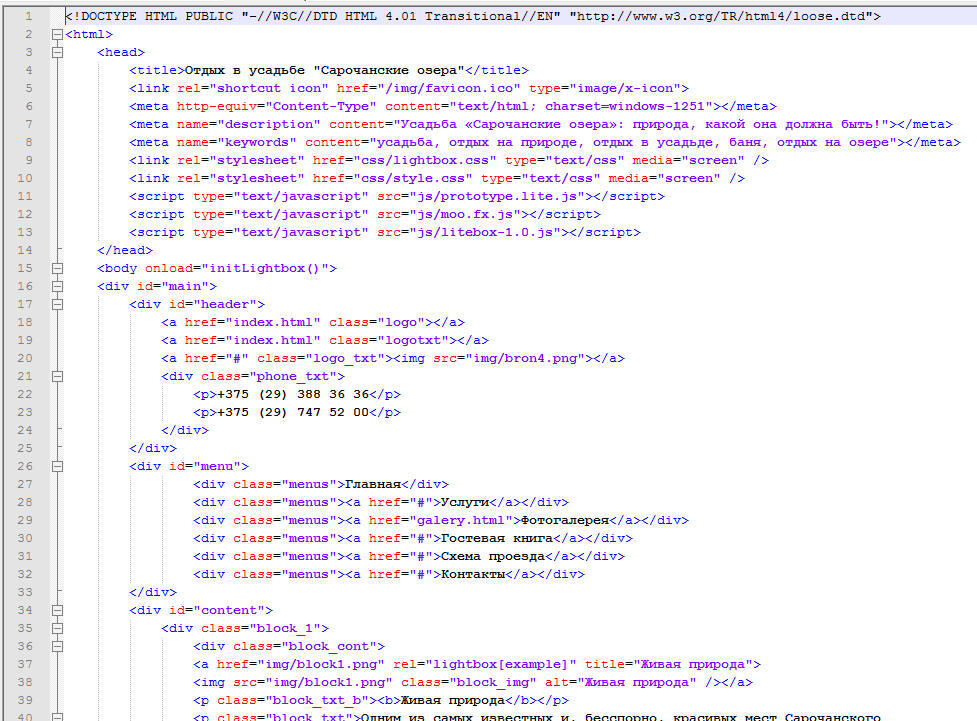Click the "js/litebox-1.0.js" src value

tap(488, 232)
